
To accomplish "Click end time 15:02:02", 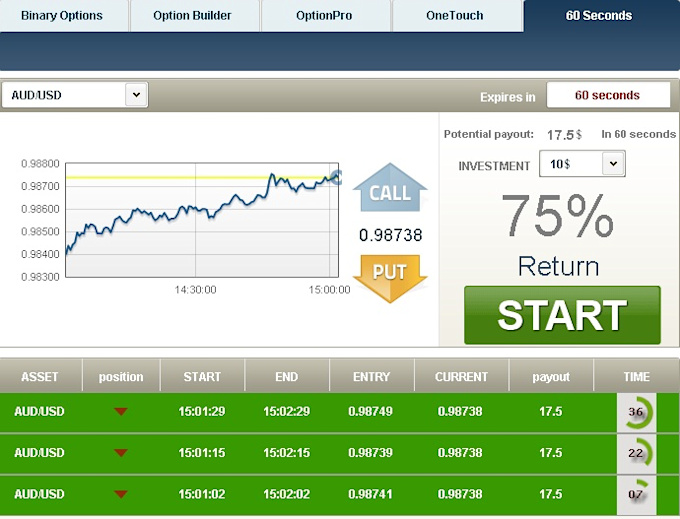I will click(287, 494).
